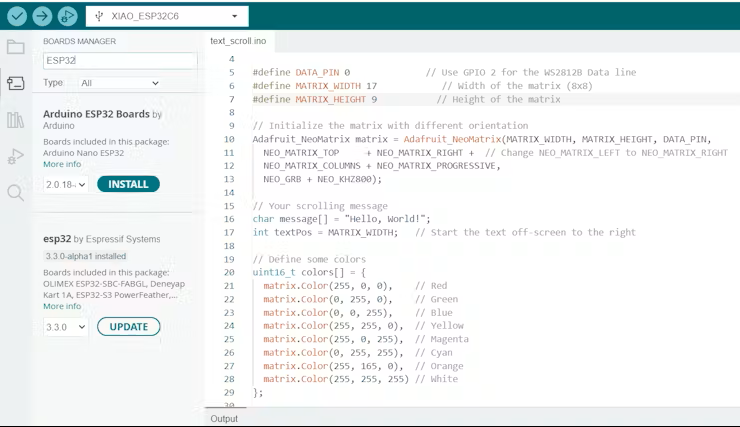Click the esp32 by Espressif Systems title
Screen dimensions: 740x427
(101, 239)
